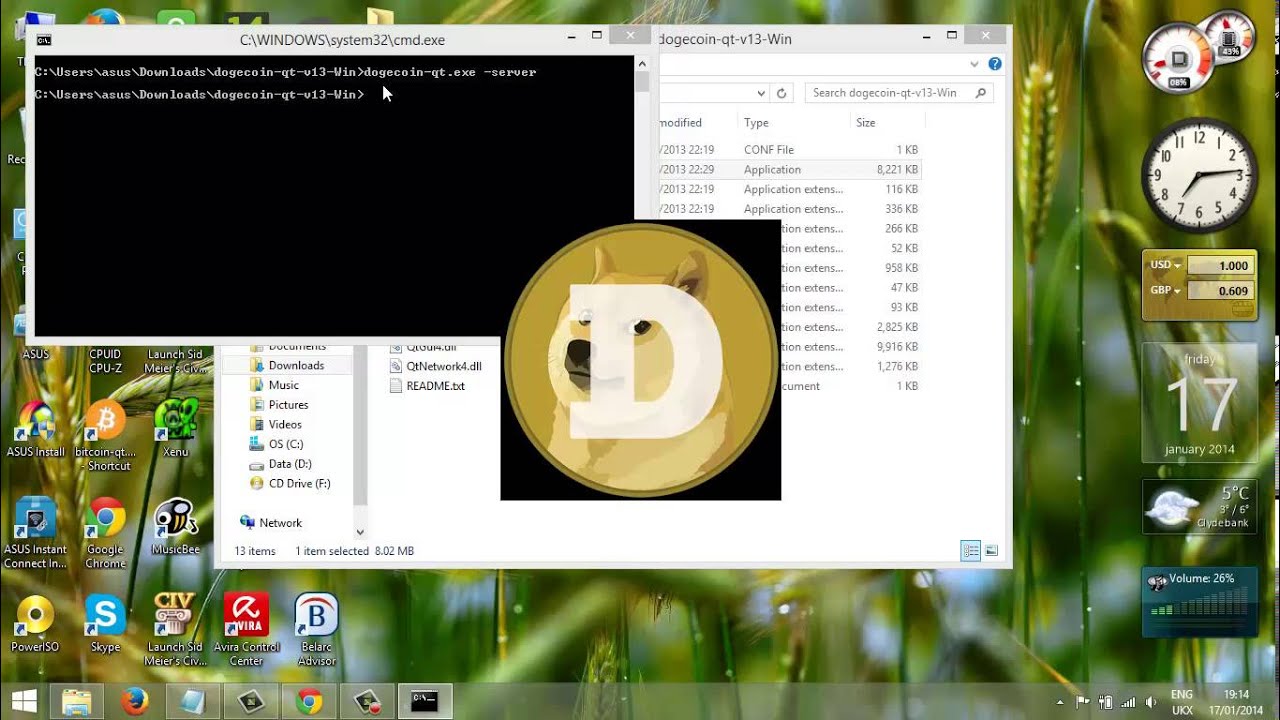This screenshot has width=1280, height=720.
Task: Open MusicBee desktop shortcut
Action: 175,527
